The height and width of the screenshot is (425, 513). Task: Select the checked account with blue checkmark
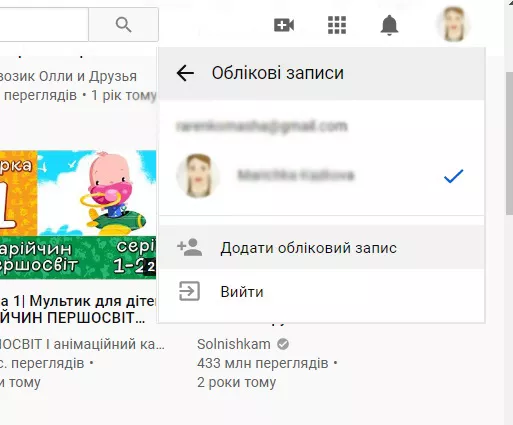click(x=322, y=175)
